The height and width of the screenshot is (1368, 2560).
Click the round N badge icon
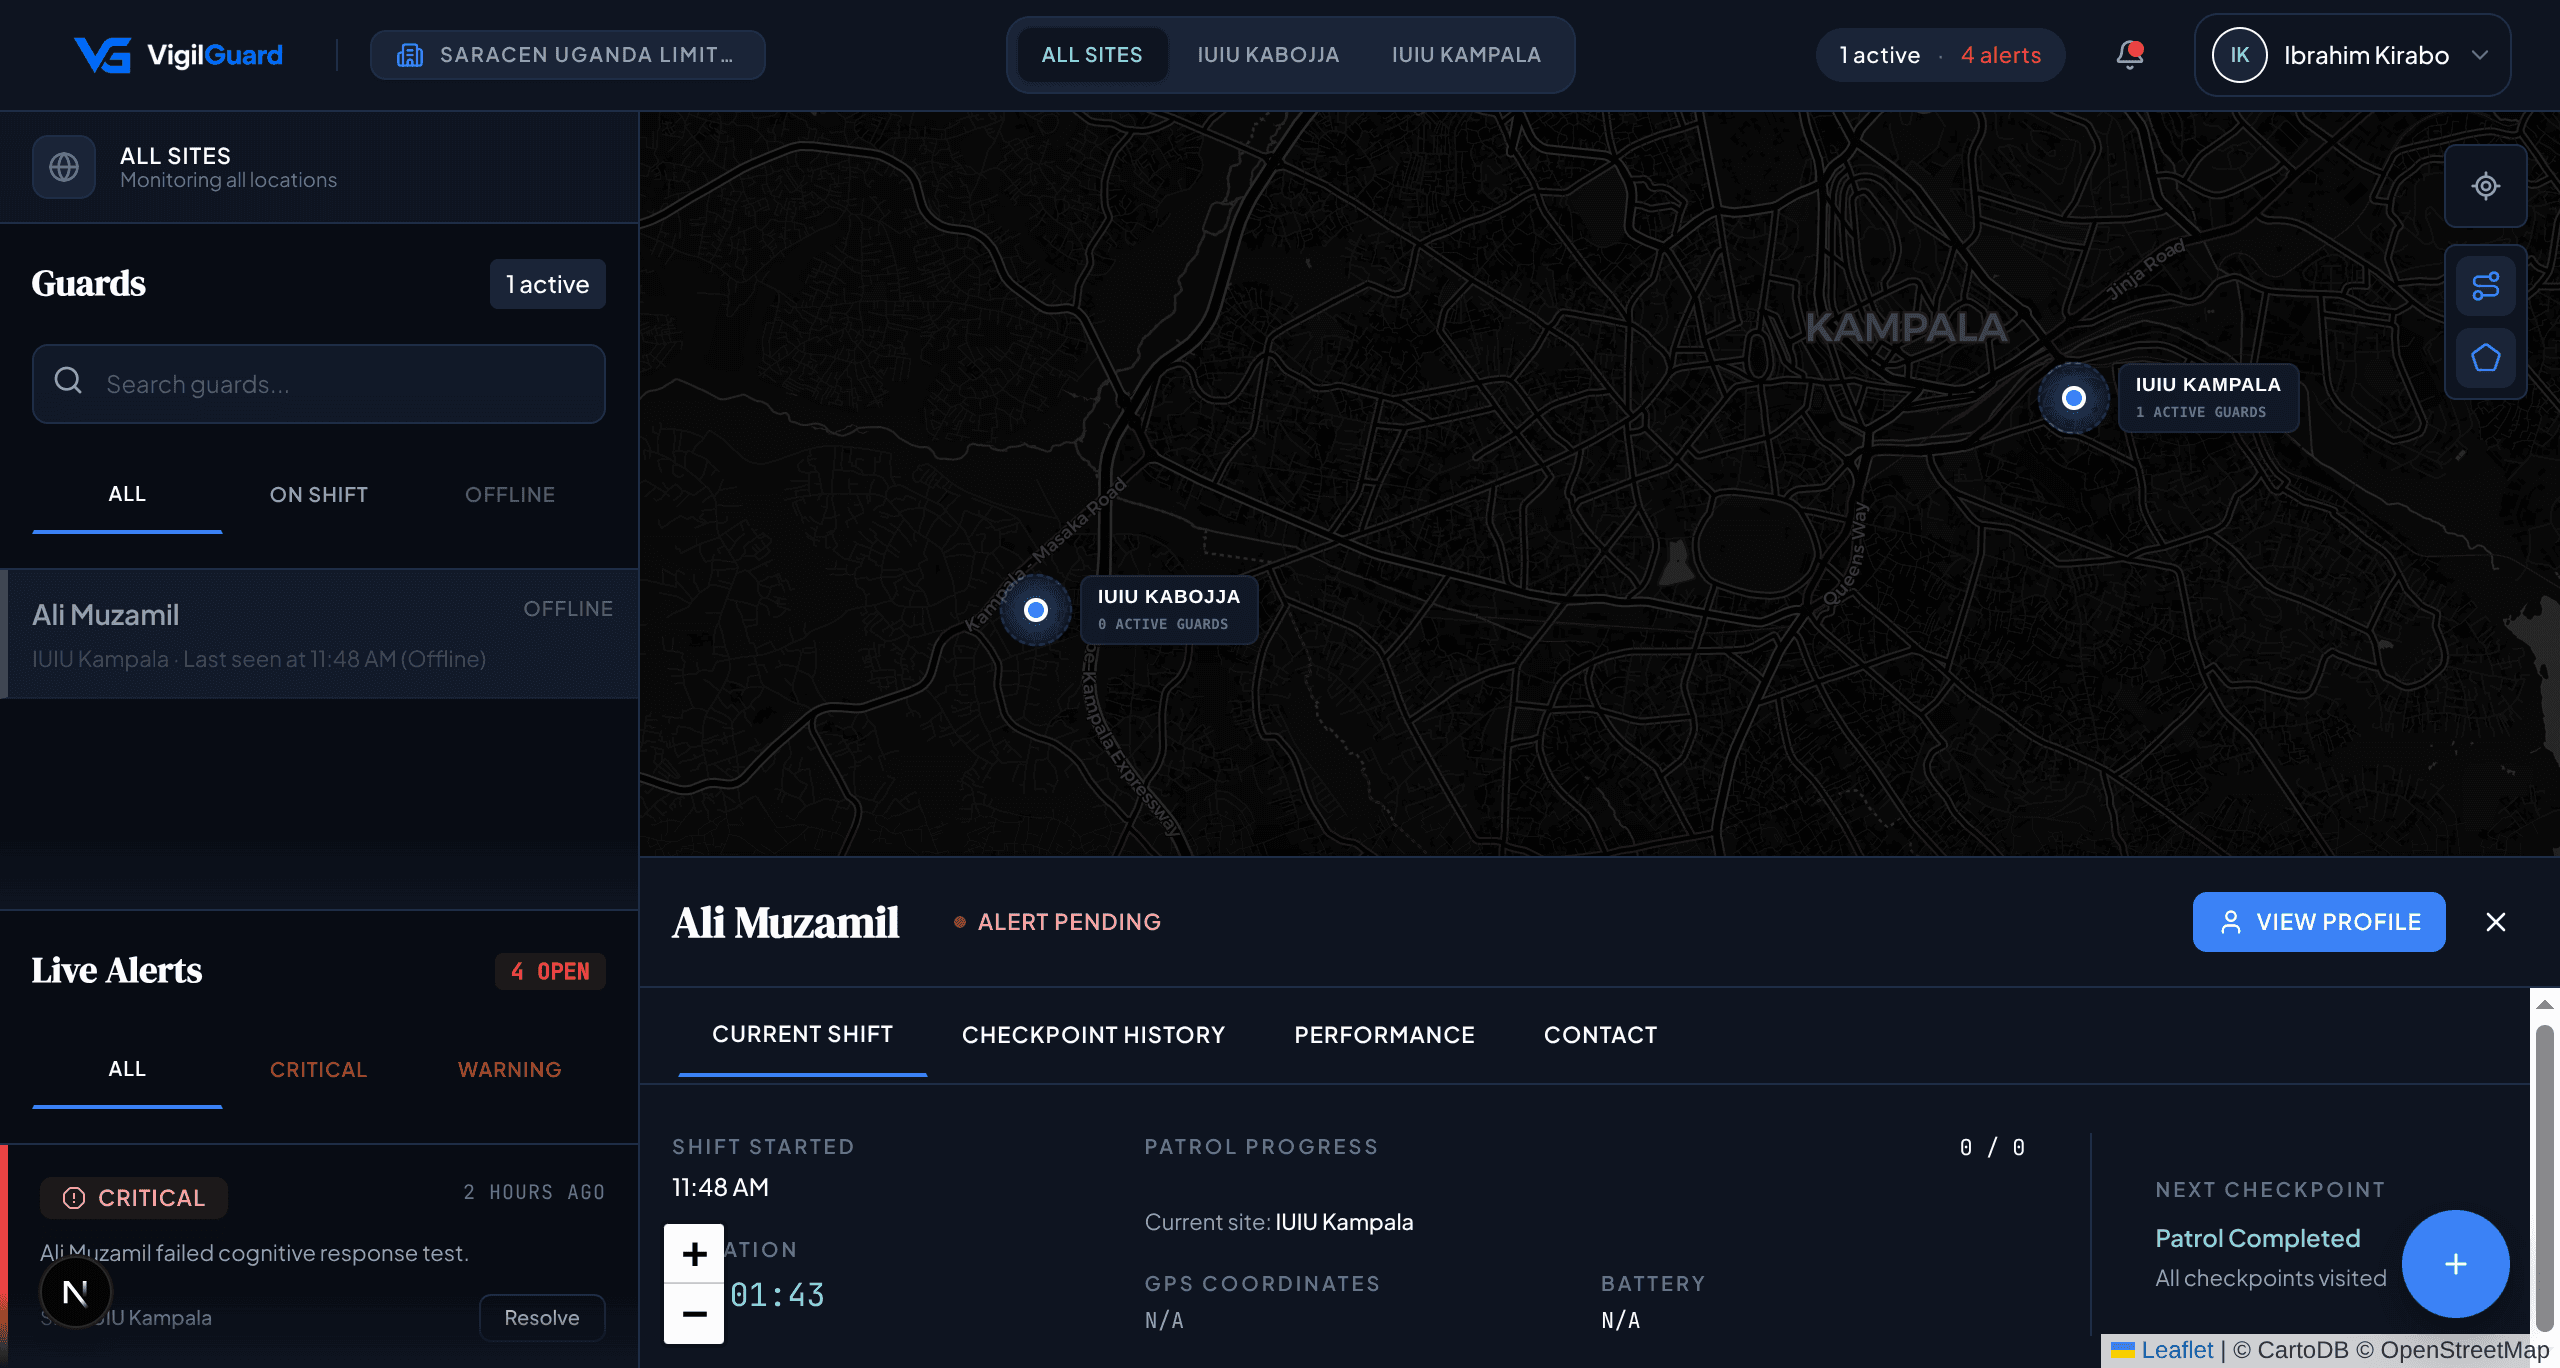click(75, 1293)
